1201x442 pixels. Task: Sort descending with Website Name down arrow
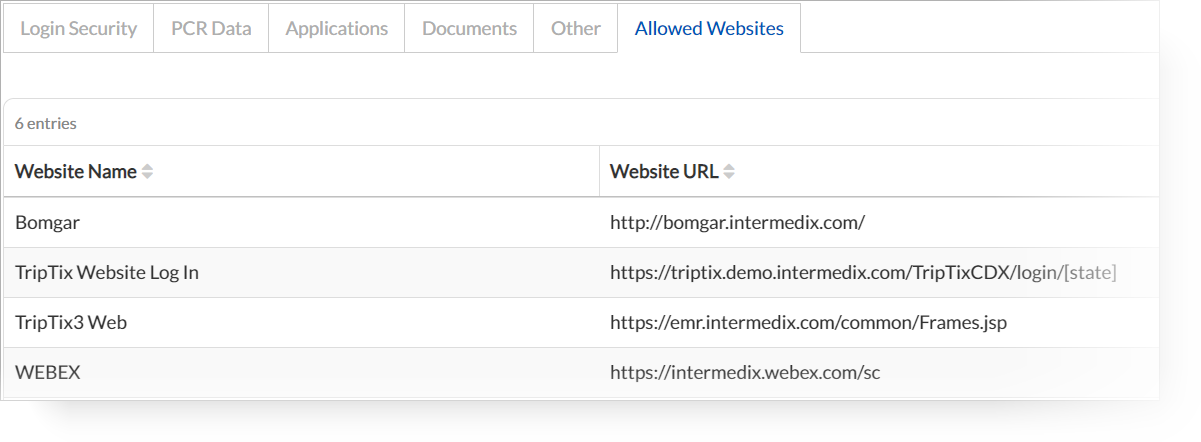148,176
